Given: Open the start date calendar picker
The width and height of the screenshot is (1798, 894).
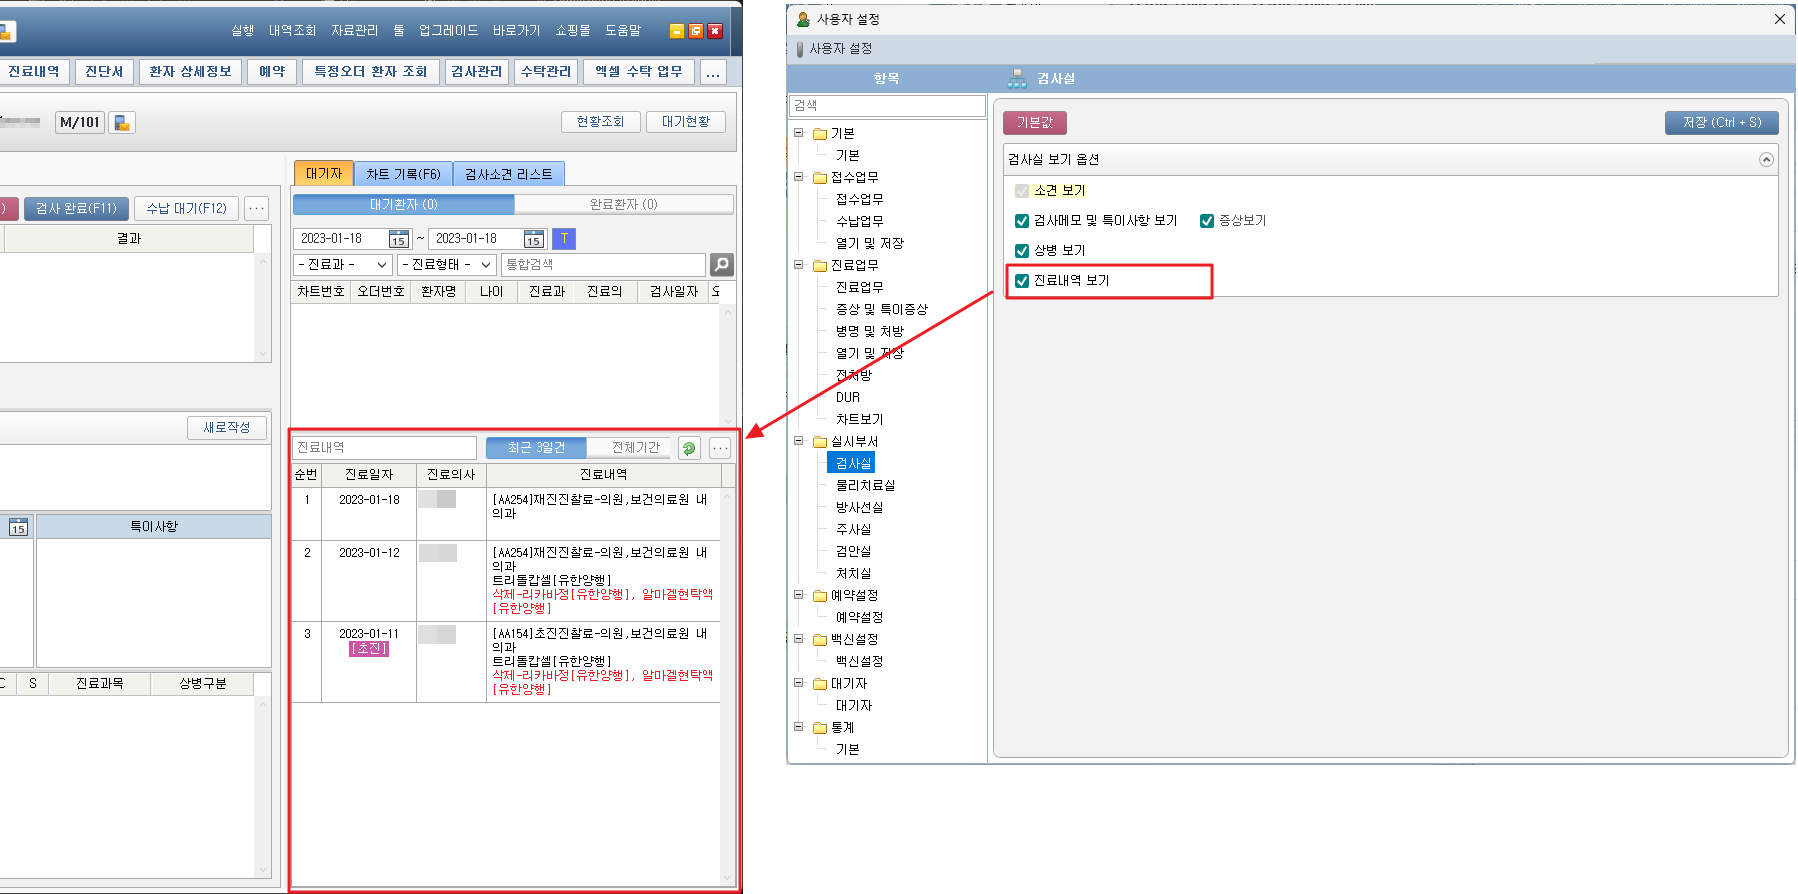Looking at the screenshot, I should tap(398, 239).
